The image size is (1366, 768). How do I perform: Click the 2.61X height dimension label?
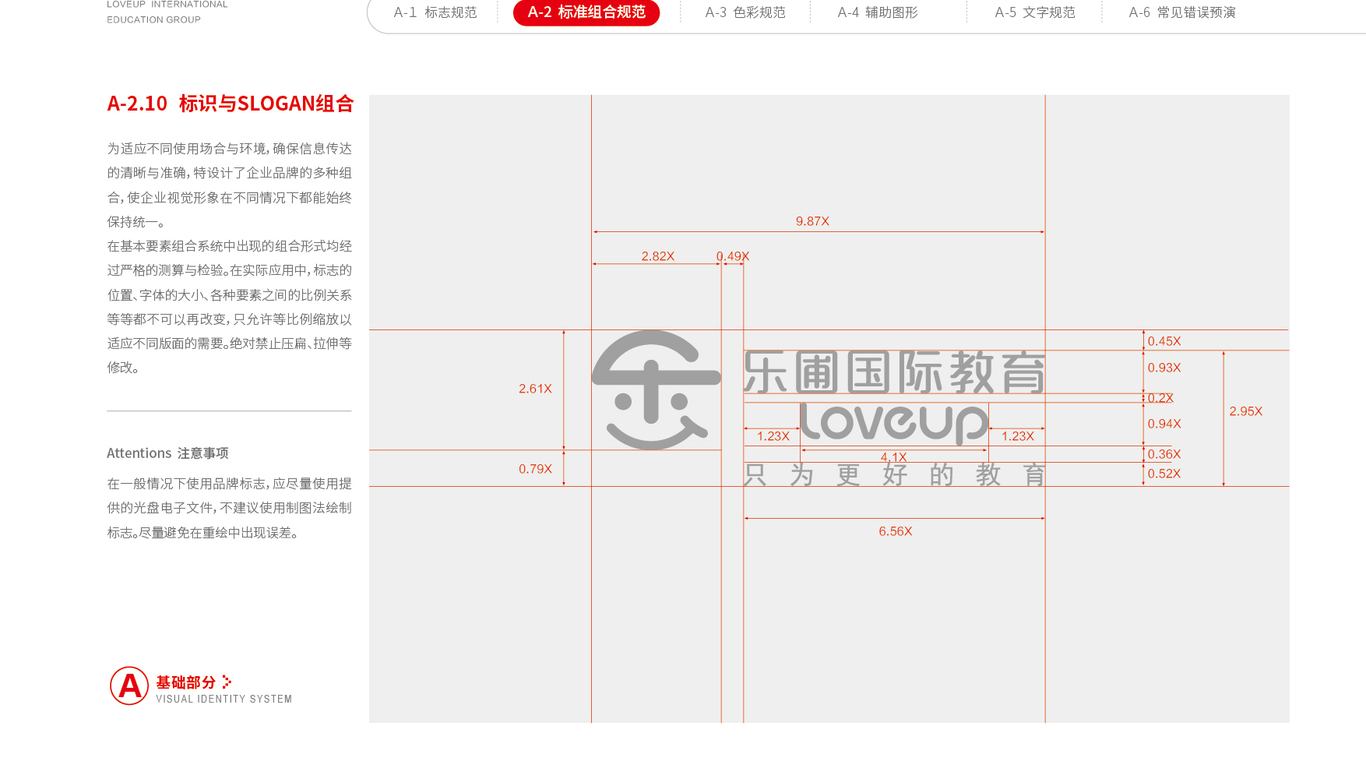[x=535, y=388]
